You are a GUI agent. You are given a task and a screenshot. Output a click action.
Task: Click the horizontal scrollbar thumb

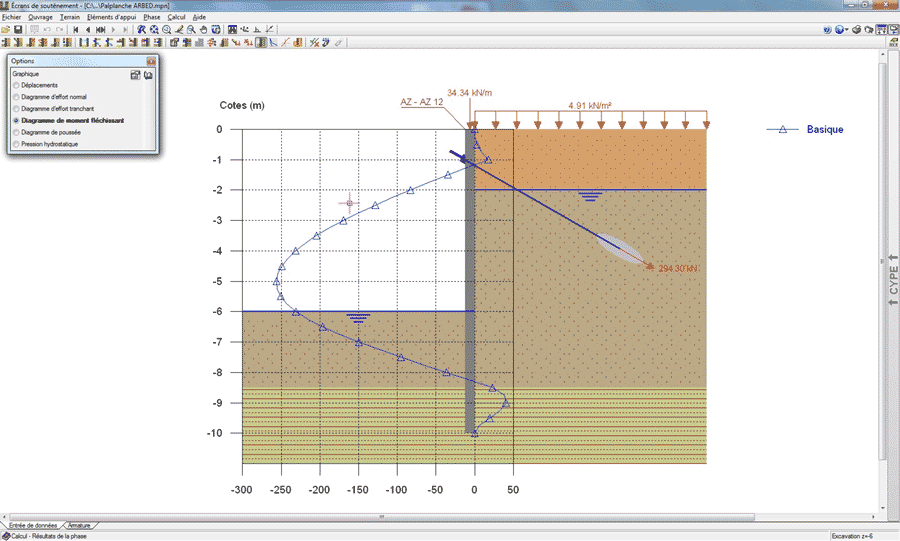(382, 517)
